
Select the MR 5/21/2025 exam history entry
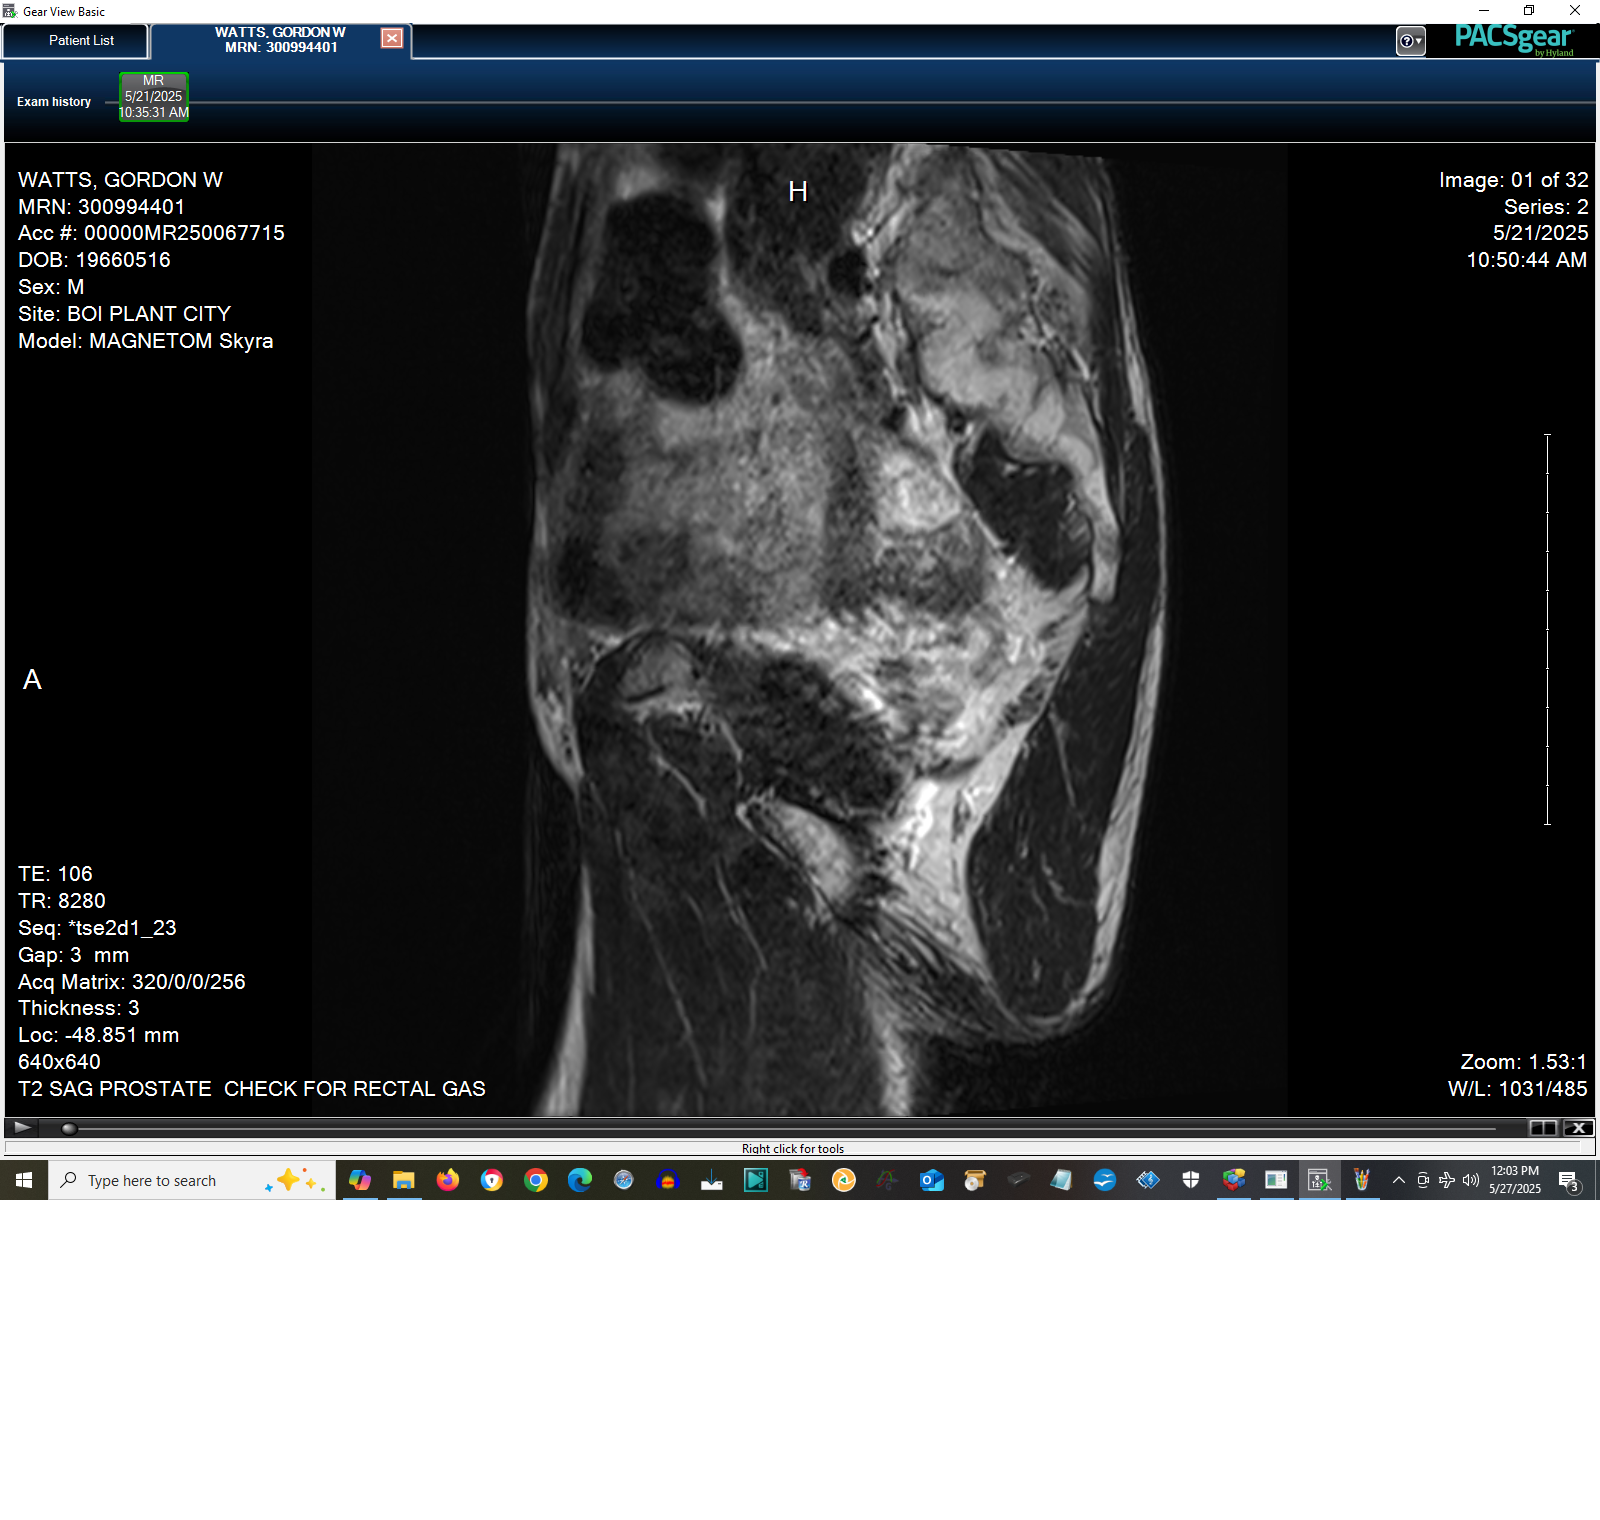(154, 96)
